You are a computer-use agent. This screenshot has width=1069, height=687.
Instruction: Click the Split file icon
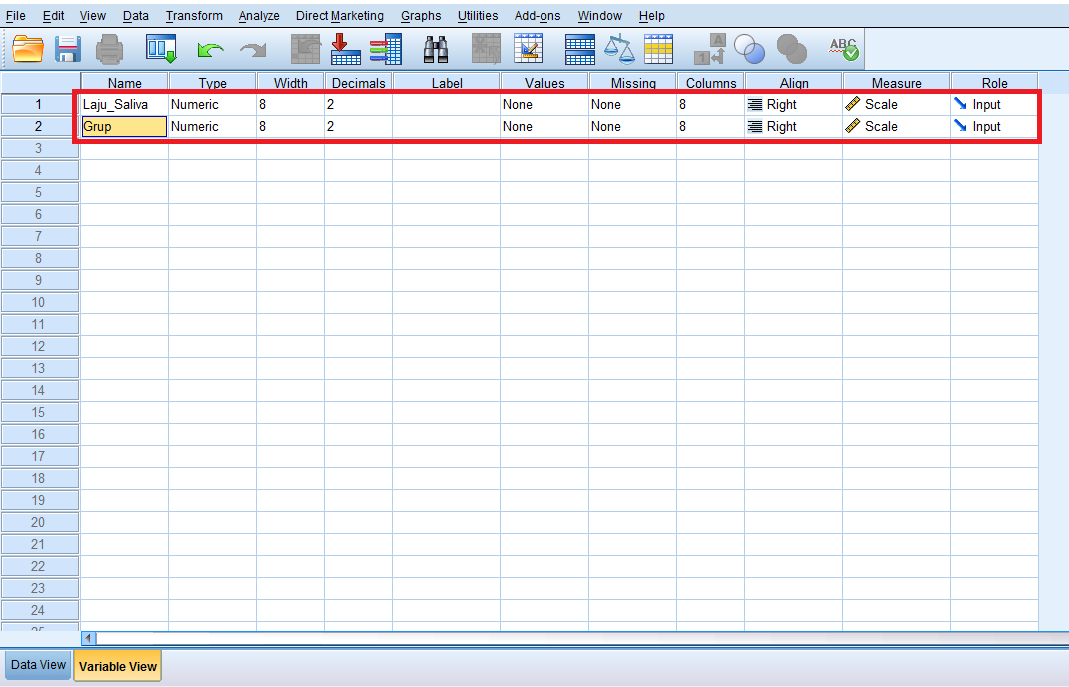(580, 48)
